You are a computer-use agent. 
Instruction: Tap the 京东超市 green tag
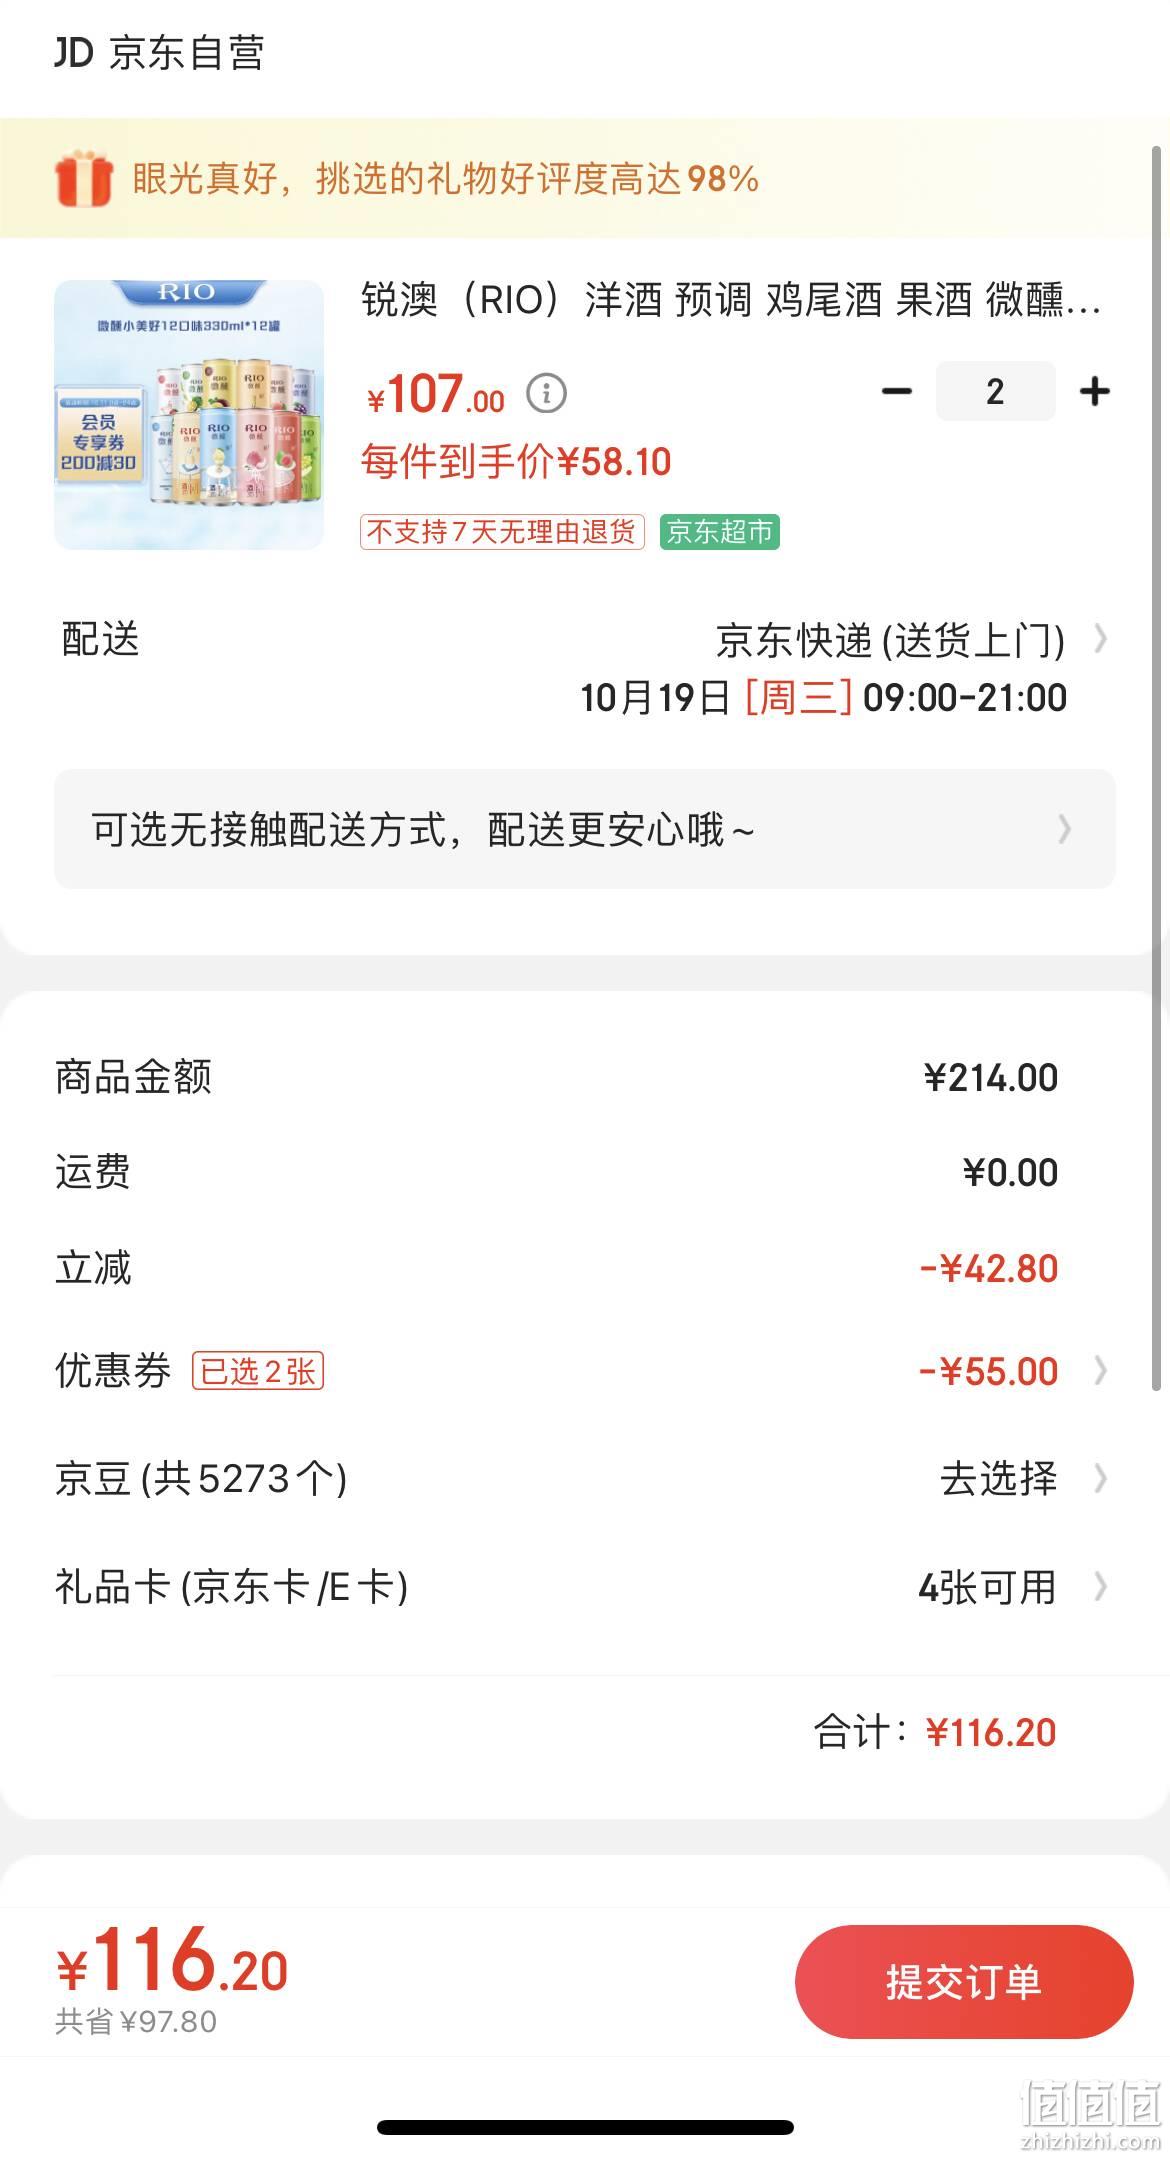(720, 531)
